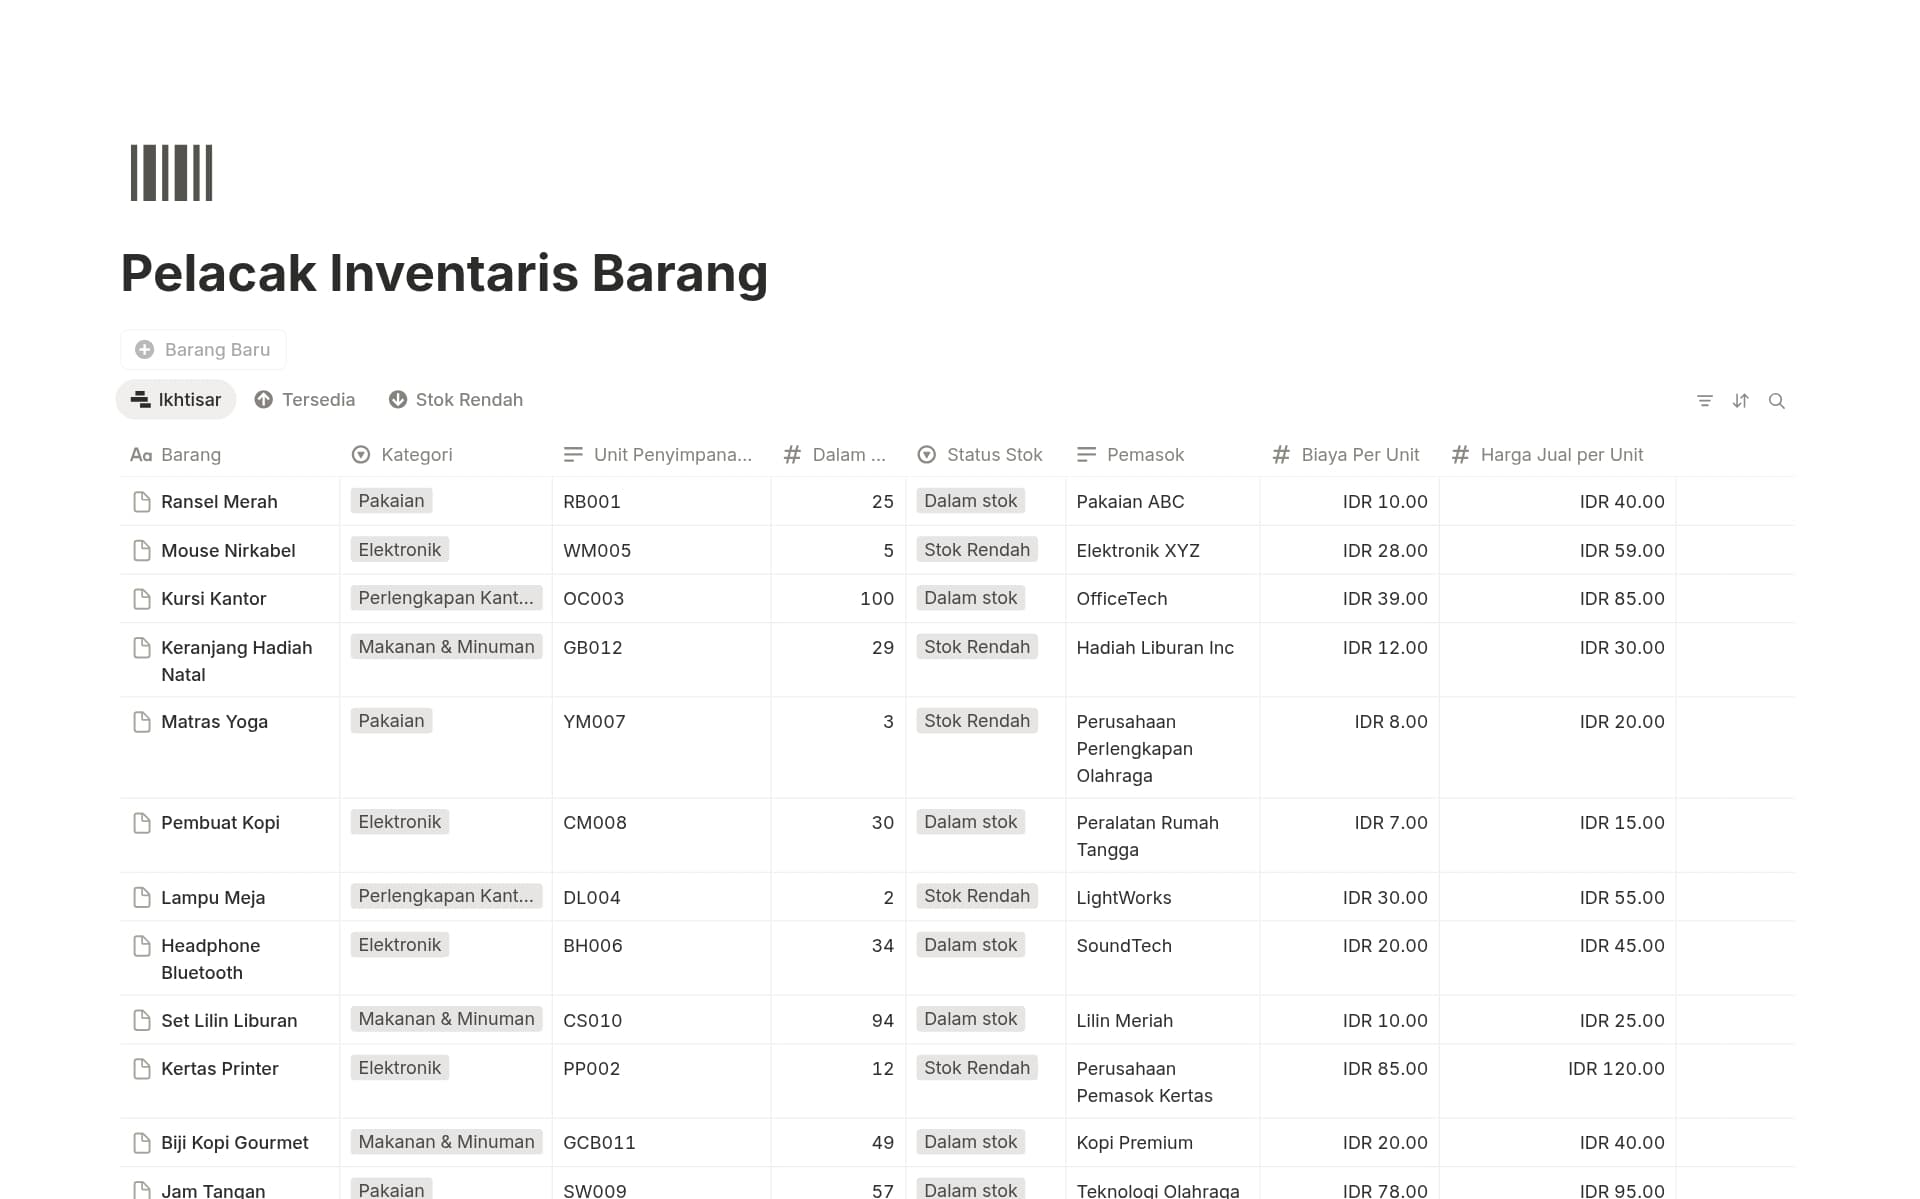Click the page title Pelacak Inventaris Barang
The width and height of the screenshot is (1920, 1199).
(x=444, y=273)
